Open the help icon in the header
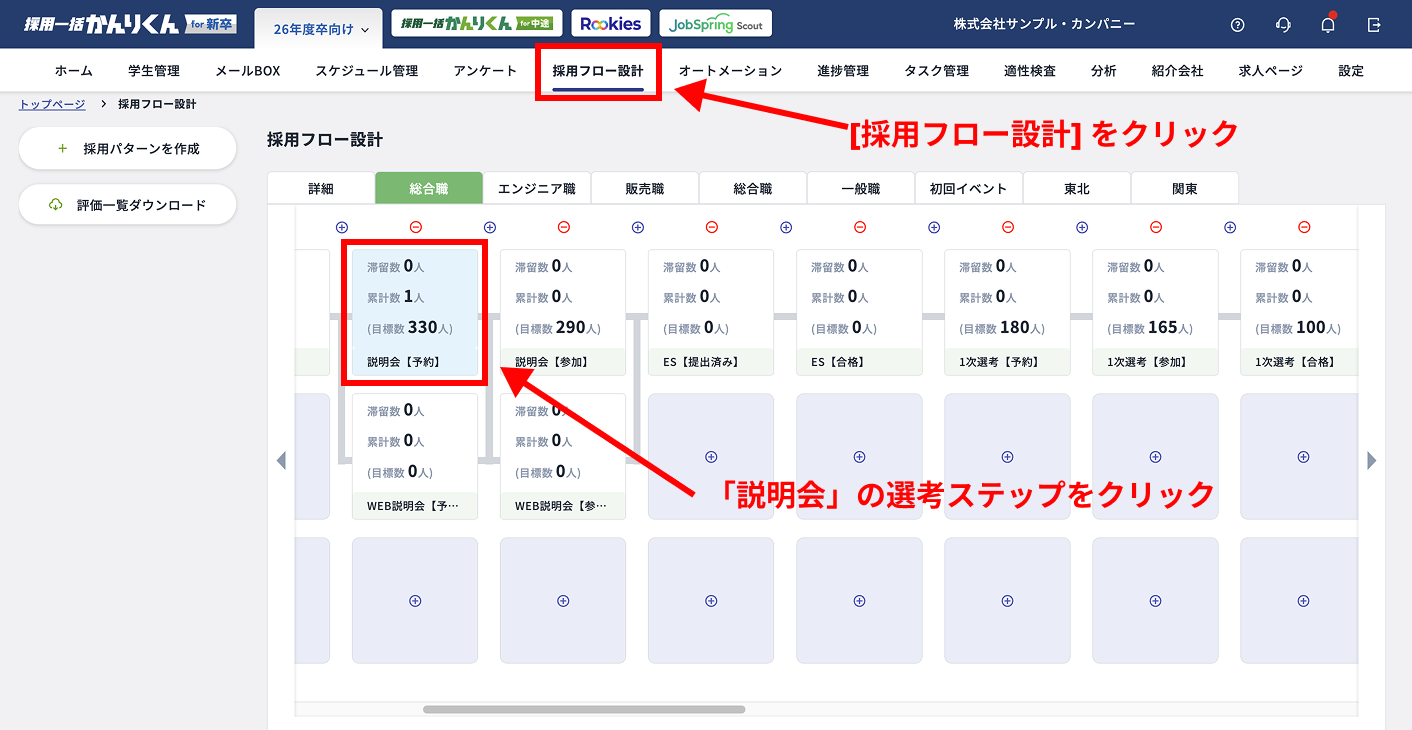The width and height of the screenshot is (1412, 730). pyautogui.click(x=1237, y=24)
